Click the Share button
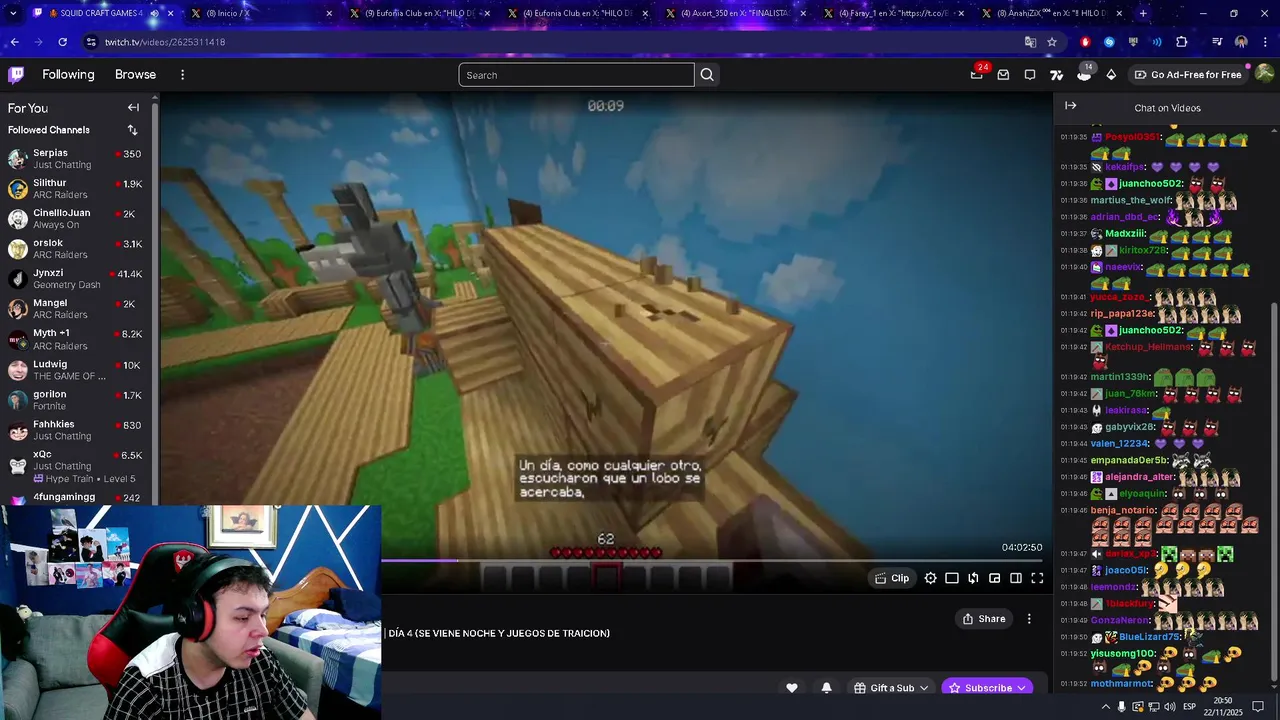 coord(984,619)
